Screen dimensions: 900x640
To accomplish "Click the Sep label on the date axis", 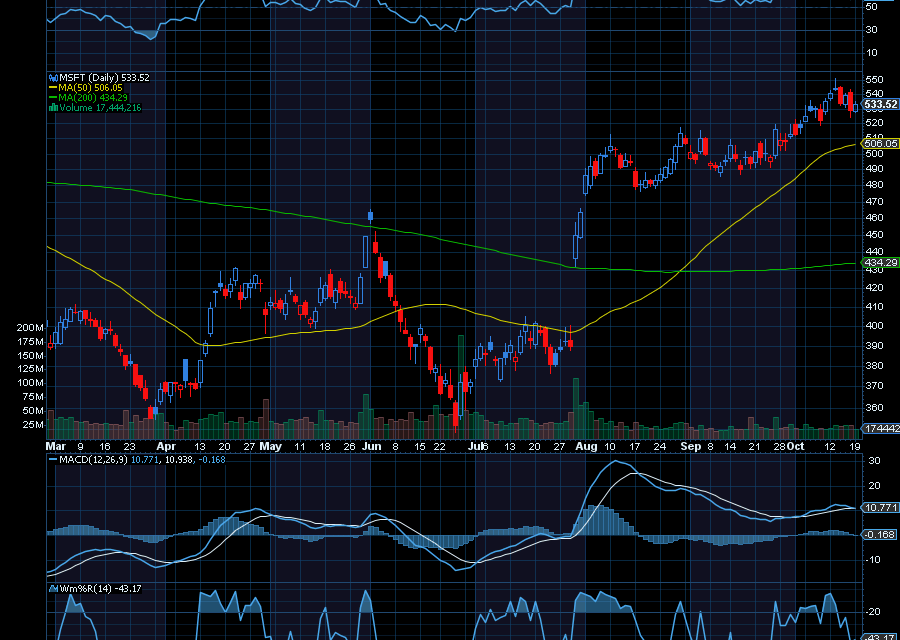I will pyautogui.click(x=691, y=447).
